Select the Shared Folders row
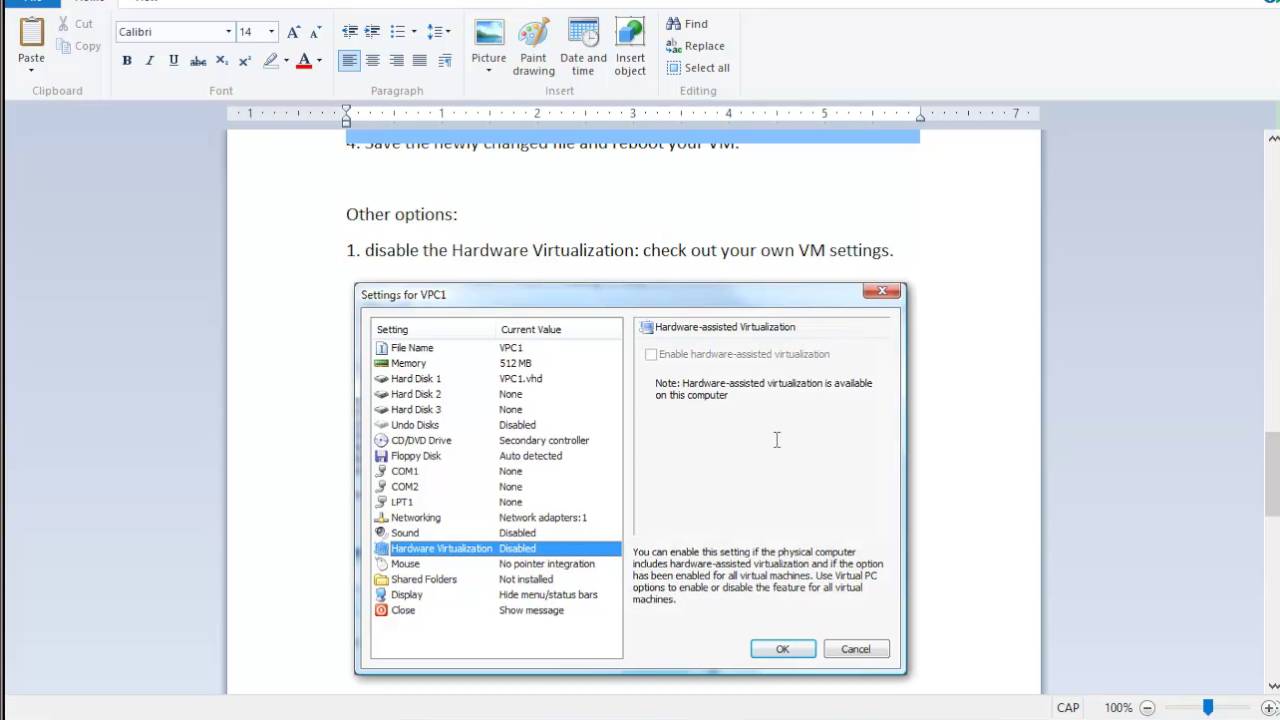 (497, 579)
